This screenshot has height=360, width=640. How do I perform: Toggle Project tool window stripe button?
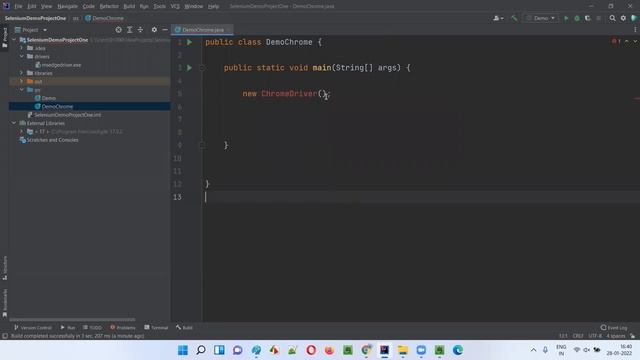[x=4, y=38]
